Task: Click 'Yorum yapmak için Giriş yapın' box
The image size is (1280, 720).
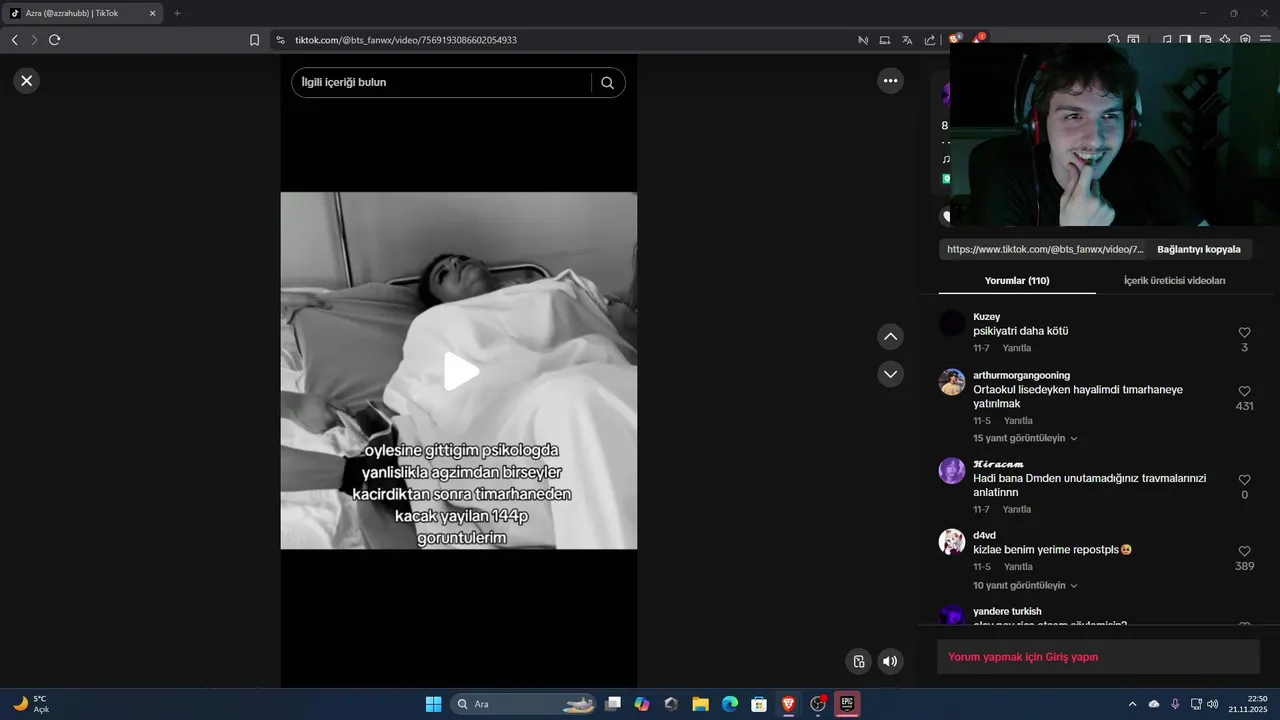Action: 1098,657
